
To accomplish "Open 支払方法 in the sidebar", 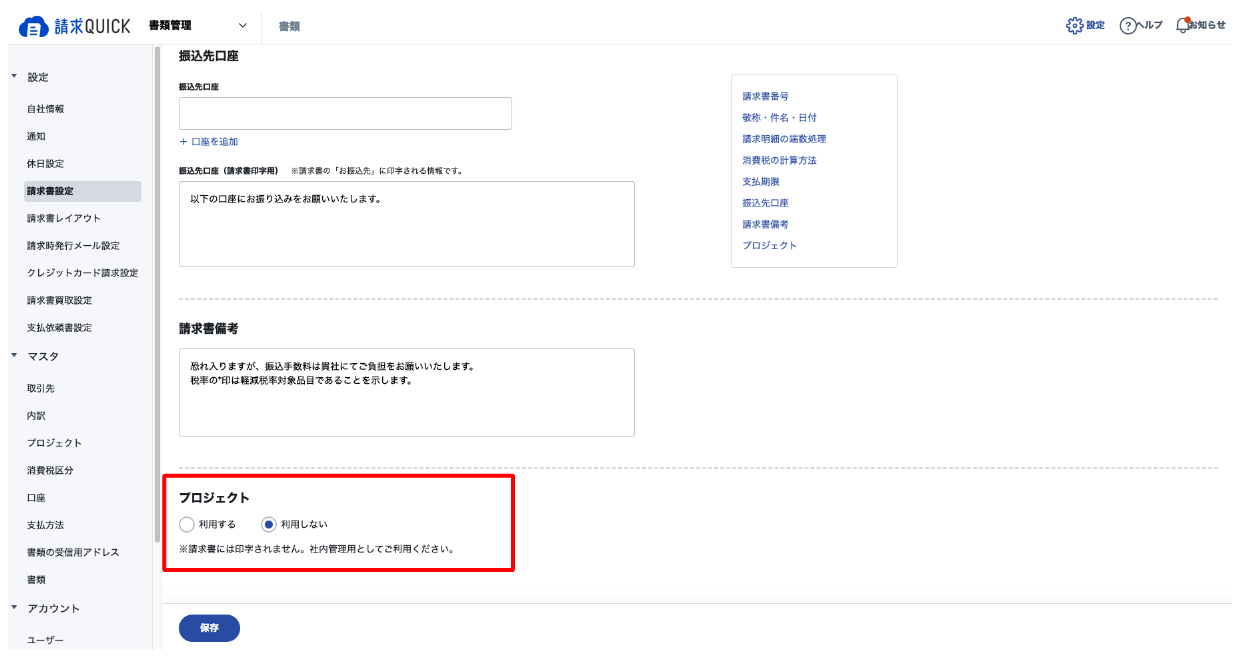I will coord(45,525).
